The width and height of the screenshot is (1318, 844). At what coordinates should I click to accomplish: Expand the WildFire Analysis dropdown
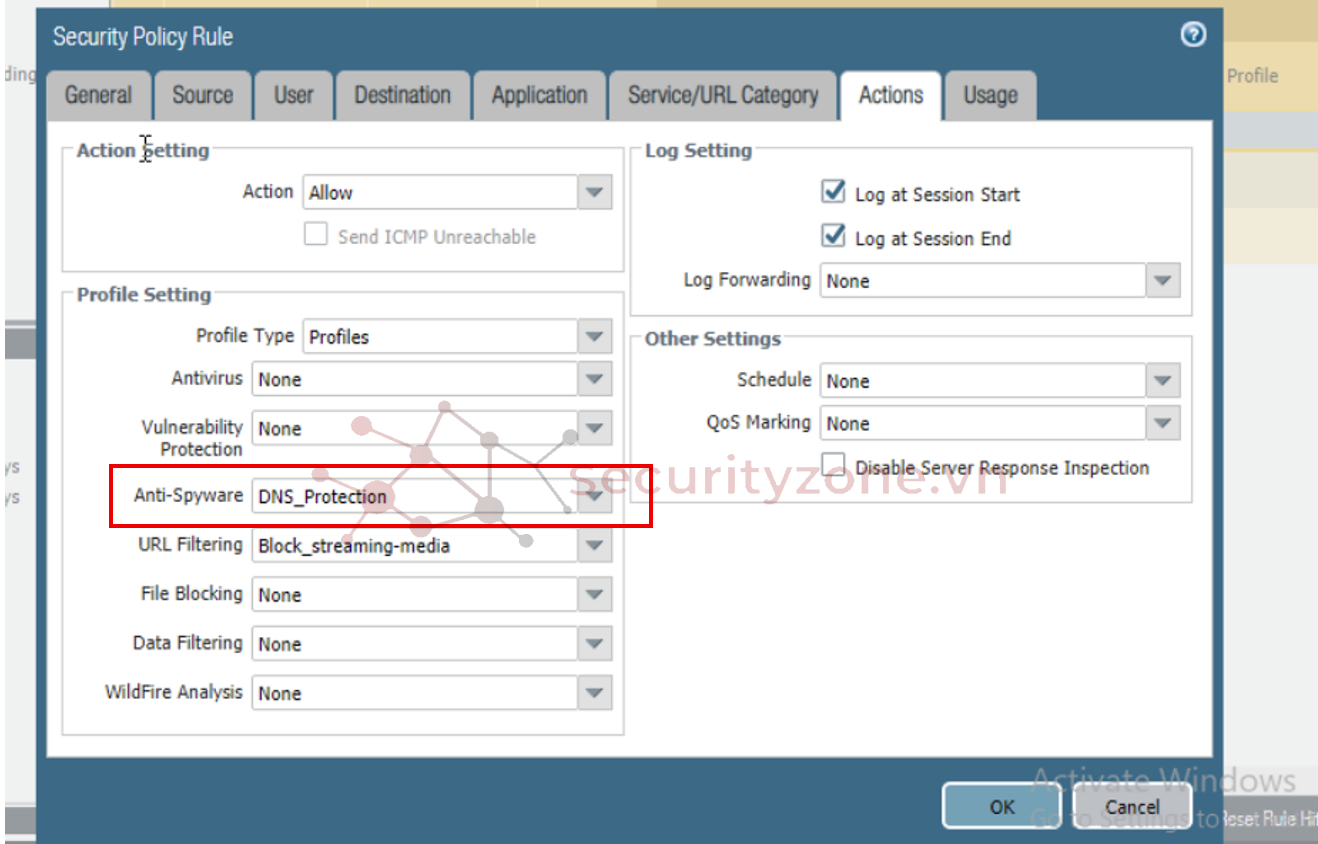click(595, 693)
